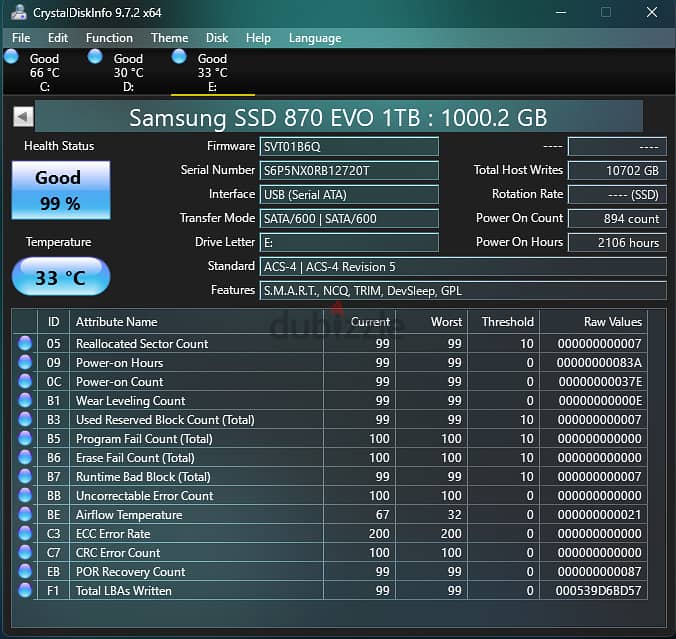Click the Good 99 % health status button
The height and width of the screenshot is (639, 676).
(61, 190)
